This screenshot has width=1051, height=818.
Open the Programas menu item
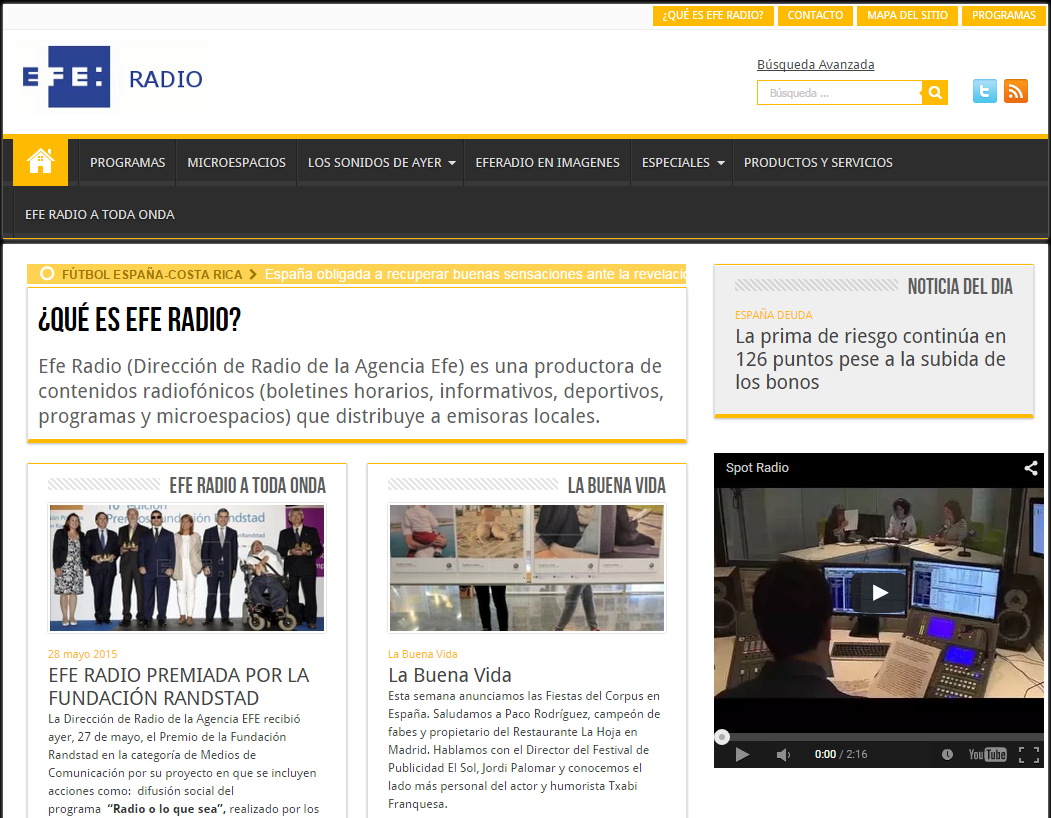127,162
